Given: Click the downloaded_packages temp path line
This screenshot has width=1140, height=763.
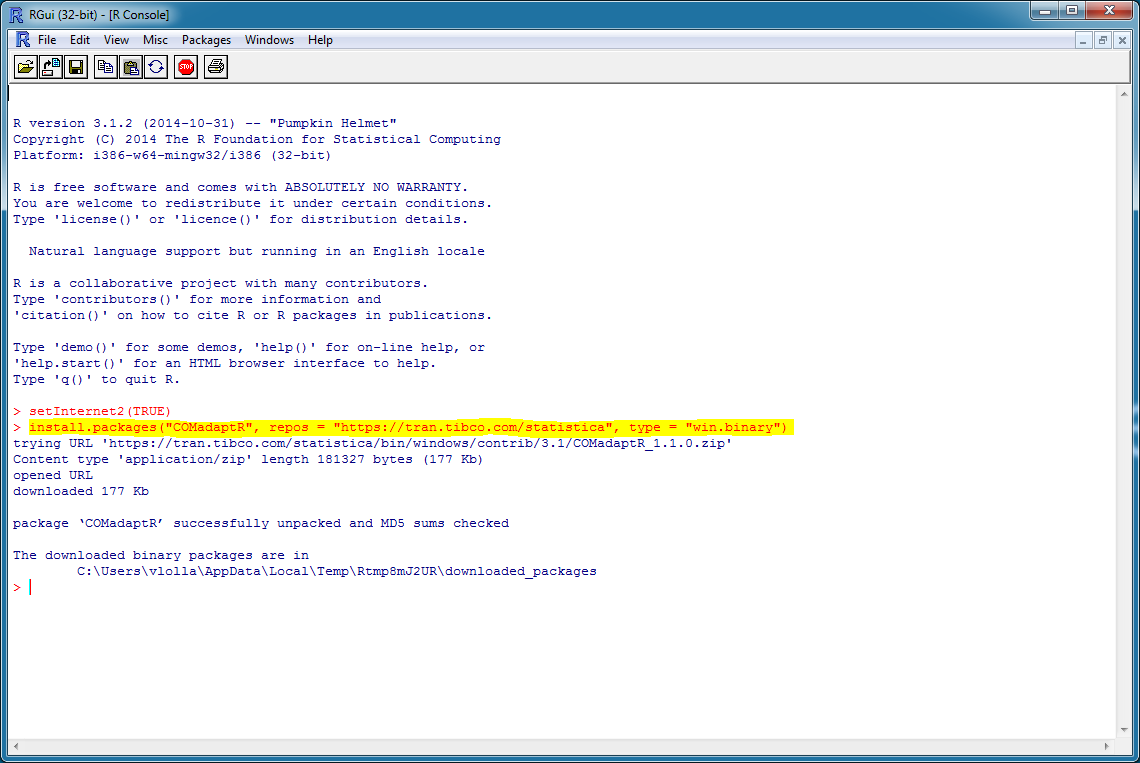Looking at the screenshot, I should click(x=337, y=572).
